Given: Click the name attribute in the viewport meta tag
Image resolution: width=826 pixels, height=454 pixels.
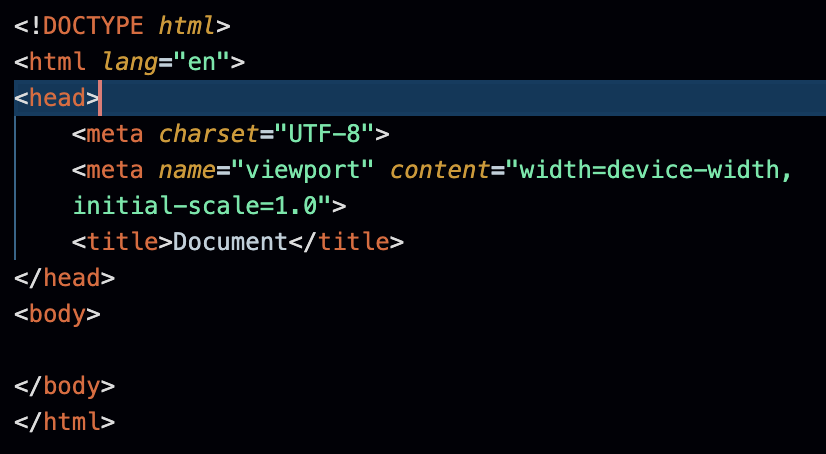Looking at the screenshot, I should pos(187,170).
